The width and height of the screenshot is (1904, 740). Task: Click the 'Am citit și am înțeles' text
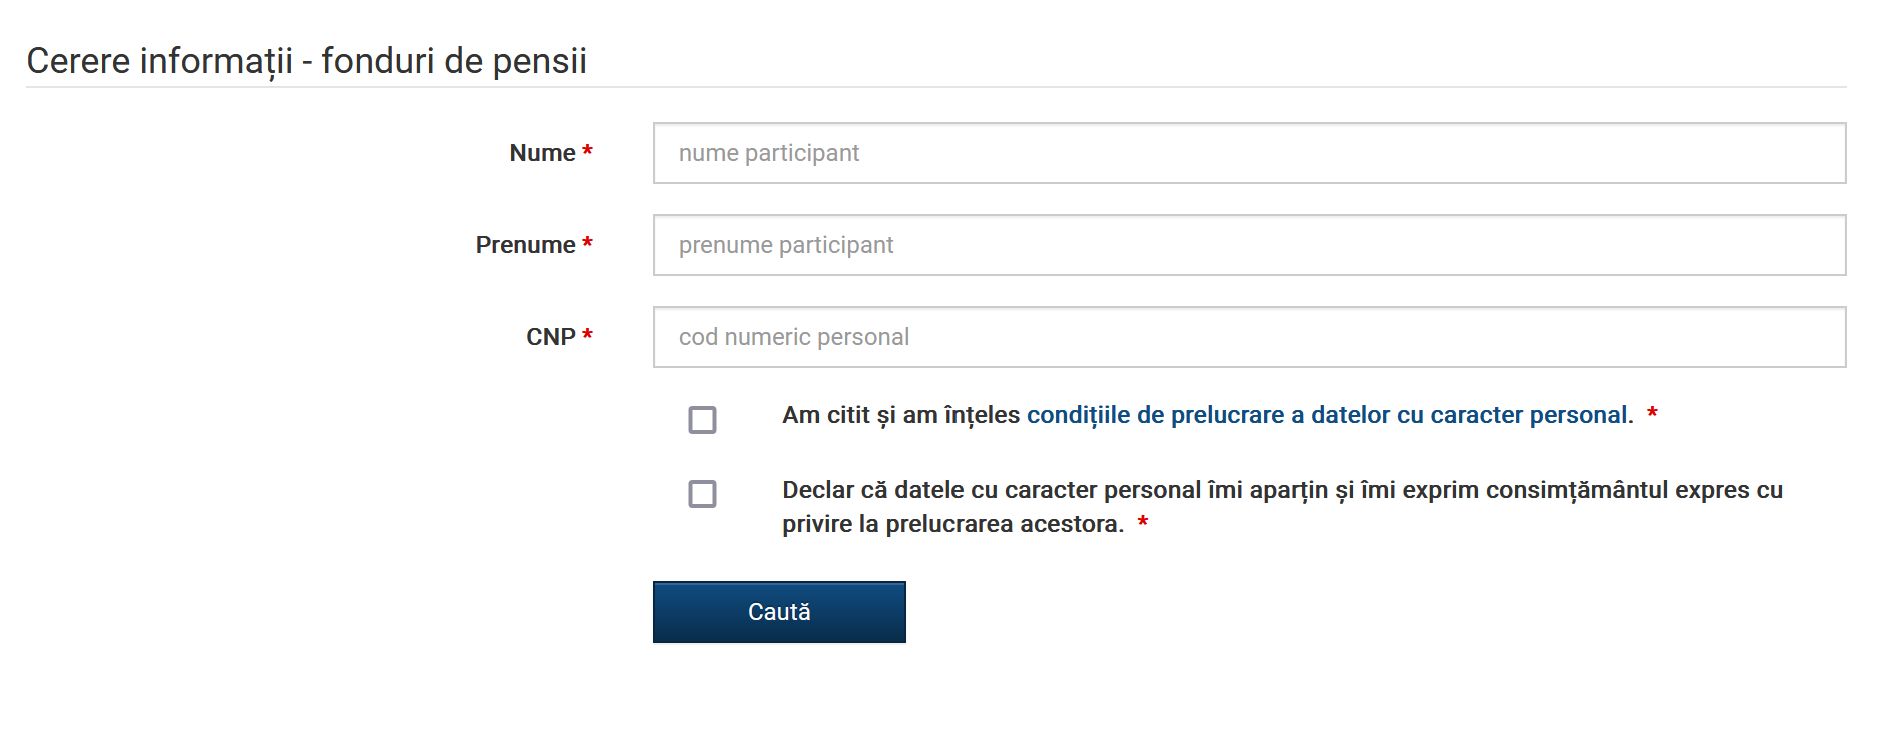pyautogui.click(x=900, y=415)
